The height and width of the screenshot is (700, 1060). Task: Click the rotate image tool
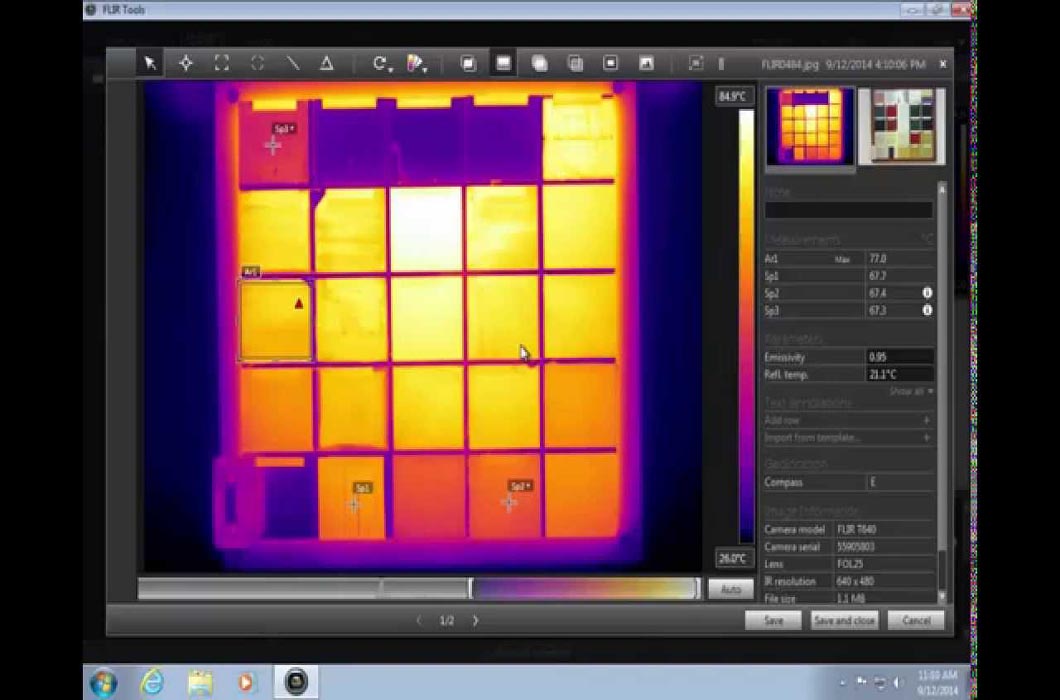tap(378, 63)
